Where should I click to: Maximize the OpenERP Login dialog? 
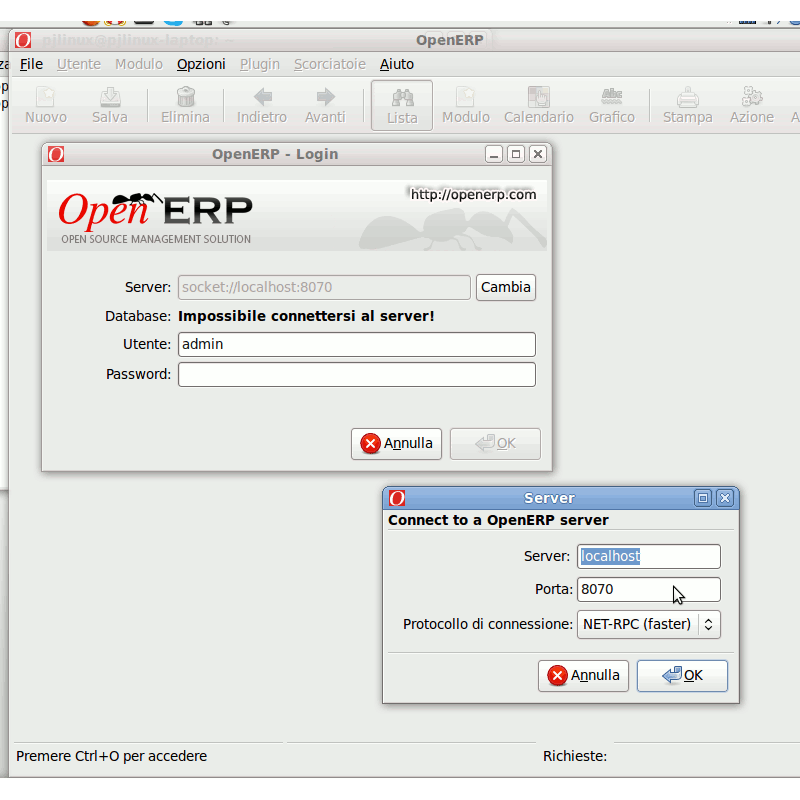click(x=516, y=154)
